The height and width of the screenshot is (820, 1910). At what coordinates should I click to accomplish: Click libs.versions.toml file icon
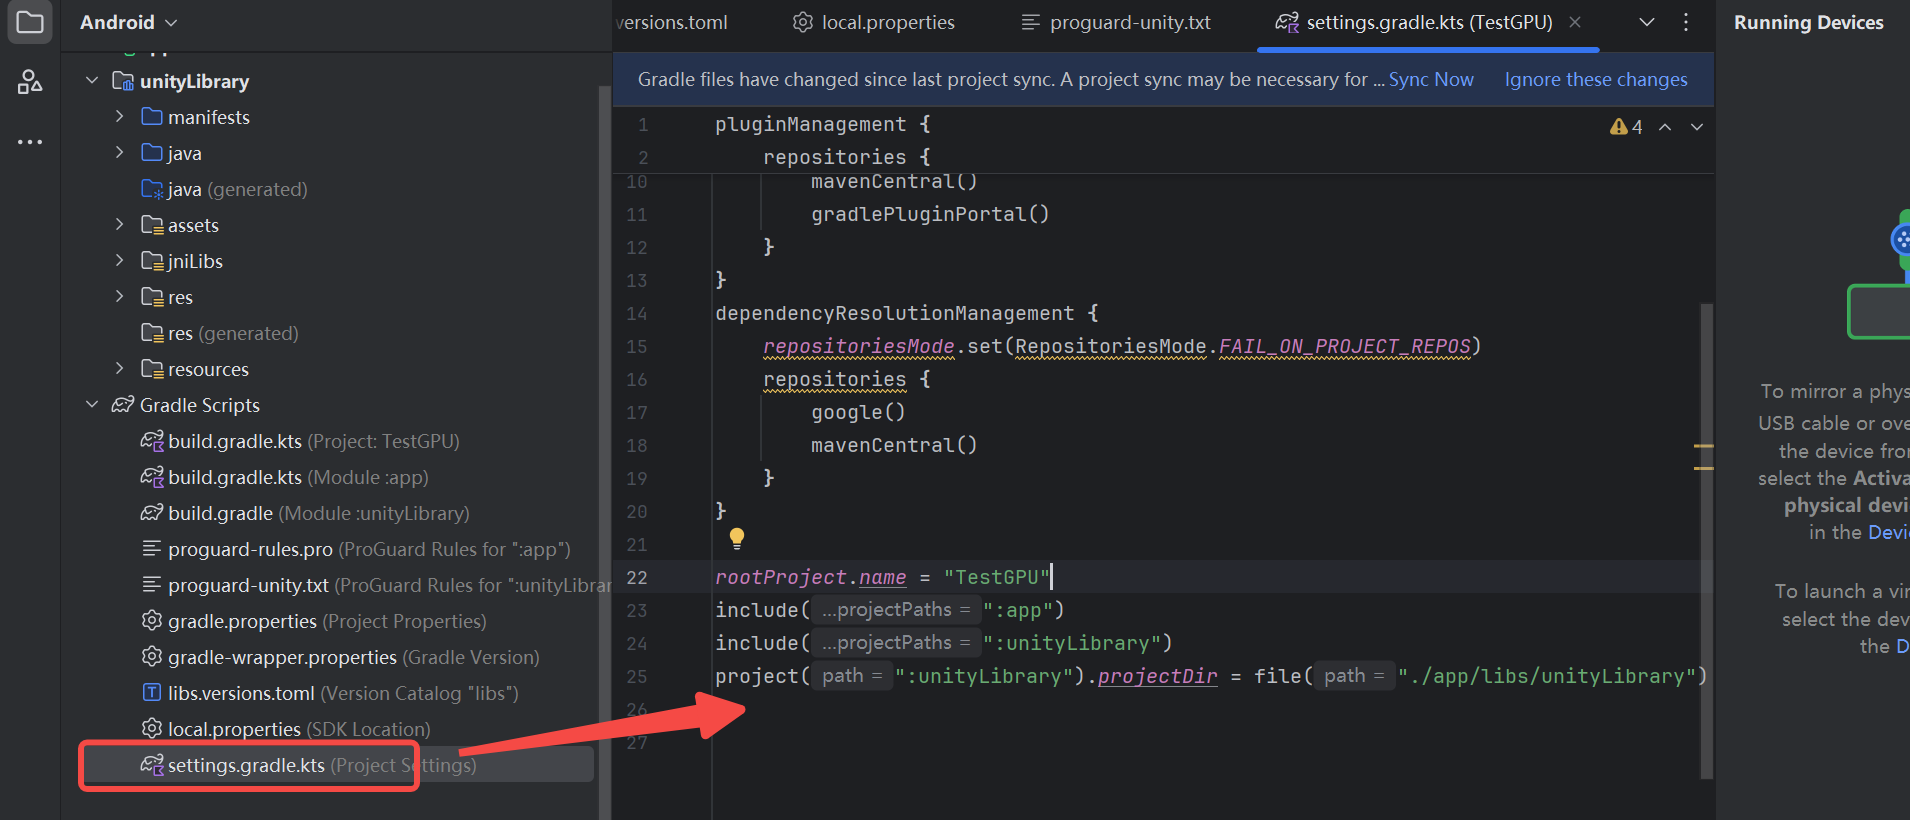click(x=152, y=692)
